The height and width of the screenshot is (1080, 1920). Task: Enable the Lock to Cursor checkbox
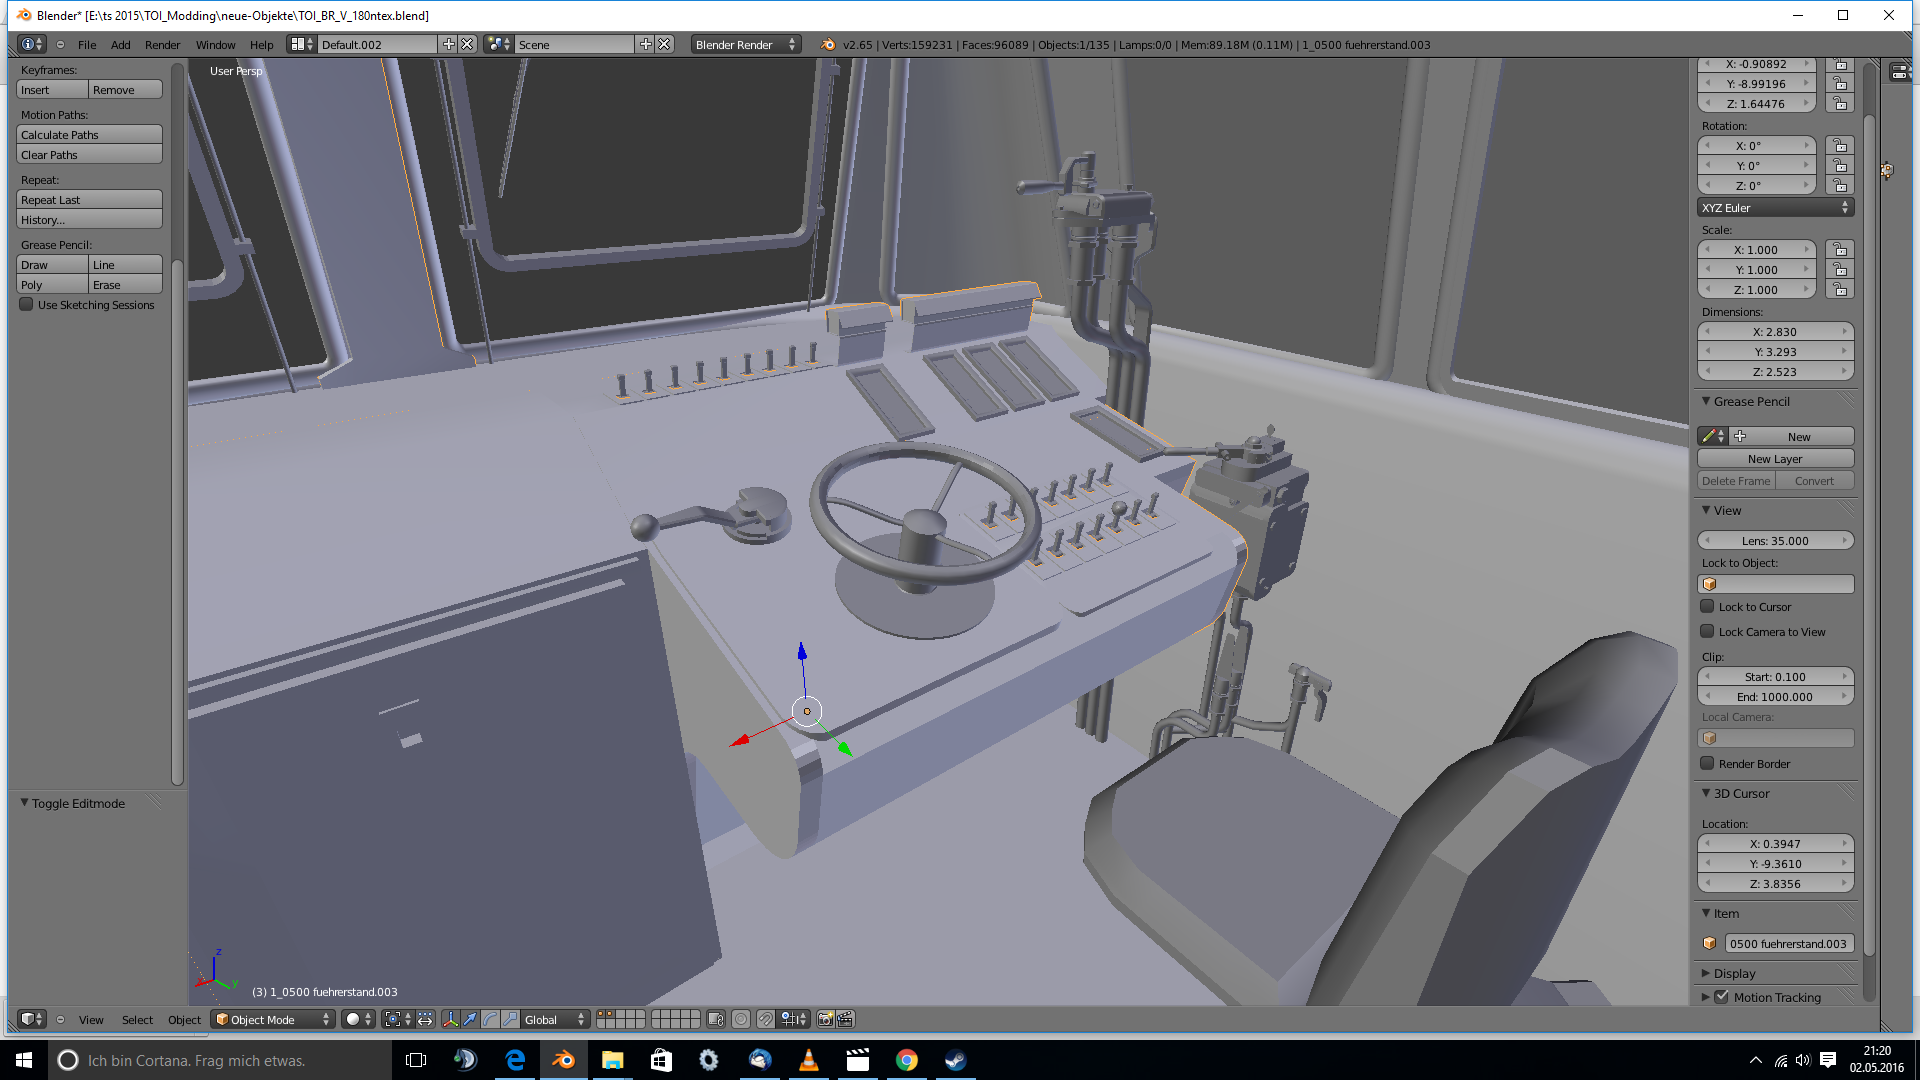pos(1708,607)
